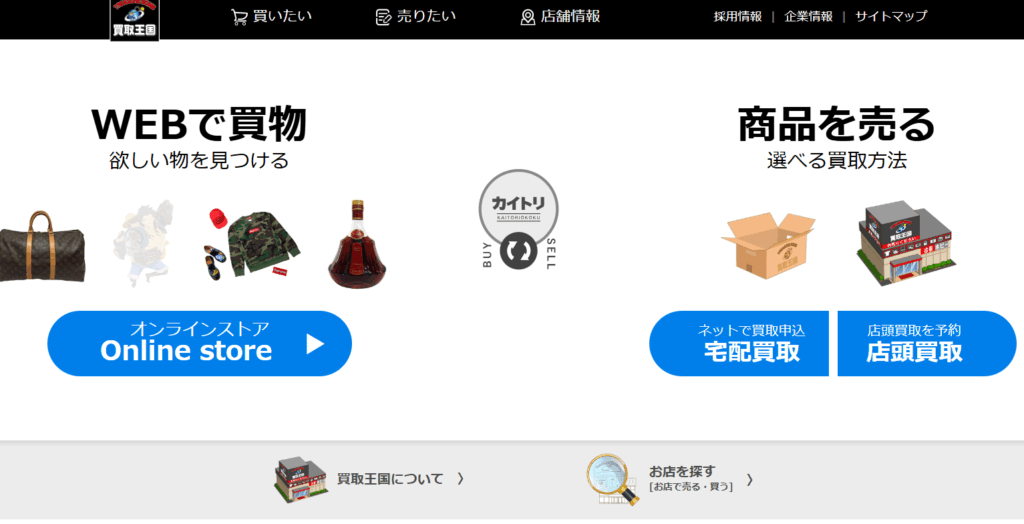This screenshot has width=1024, height=524.
Task: Select the cardboard box delivery image
Action: click(x=768, y=245)
